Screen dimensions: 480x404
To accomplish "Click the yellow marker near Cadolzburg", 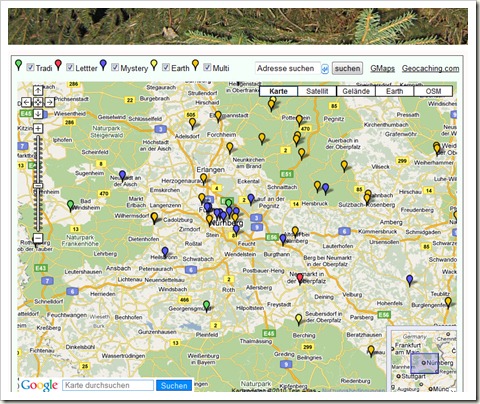I will 154,218.
